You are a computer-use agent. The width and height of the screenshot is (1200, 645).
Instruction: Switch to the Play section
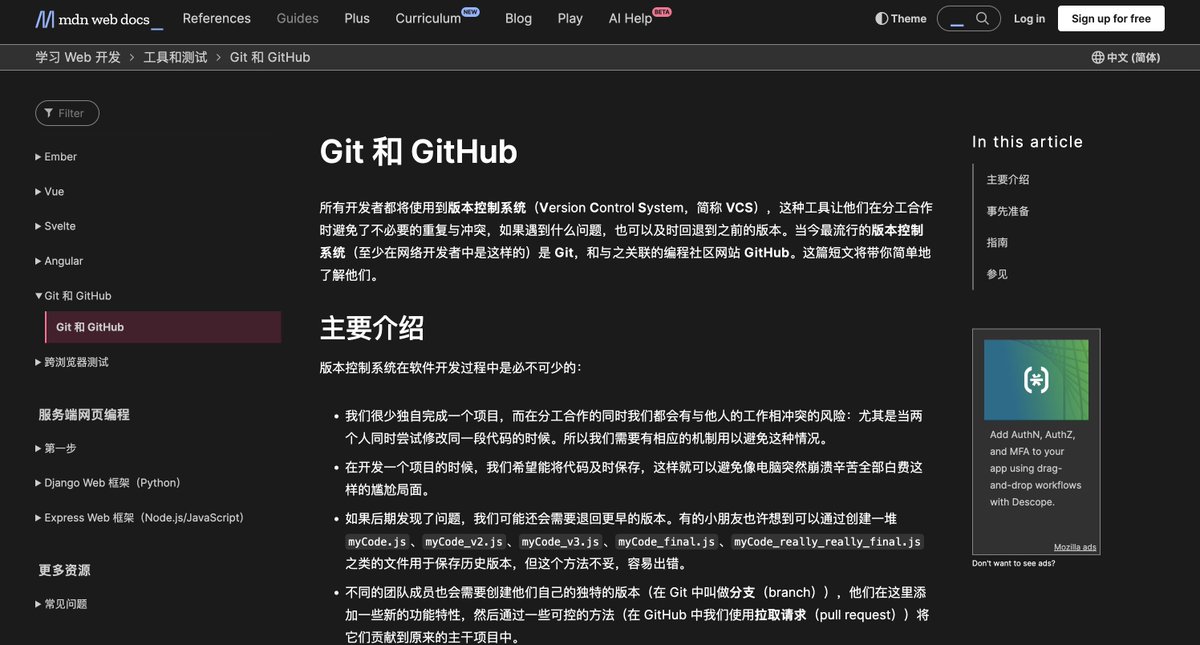click(570, 18)
